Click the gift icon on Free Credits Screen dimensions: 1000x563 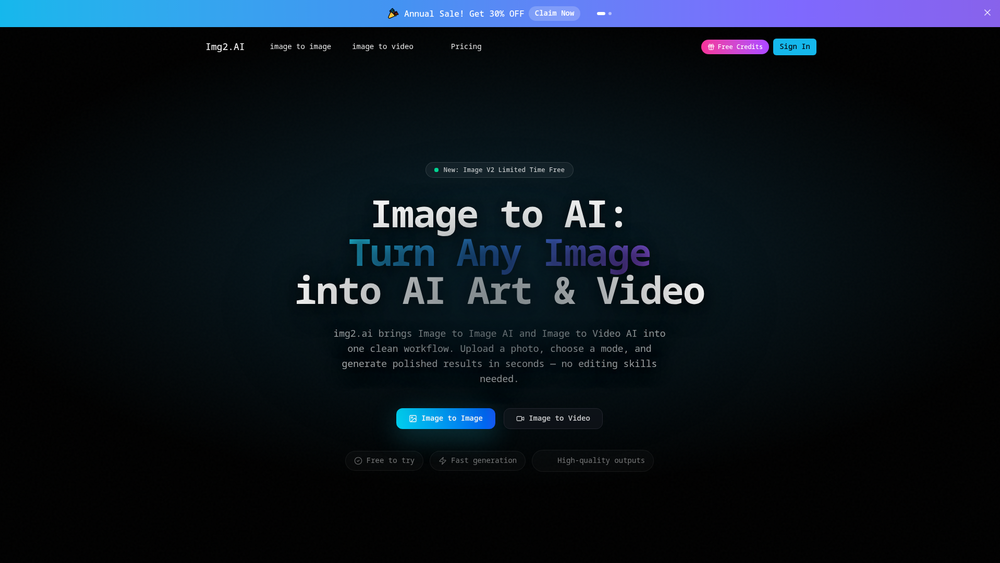[x=710, y=47]
